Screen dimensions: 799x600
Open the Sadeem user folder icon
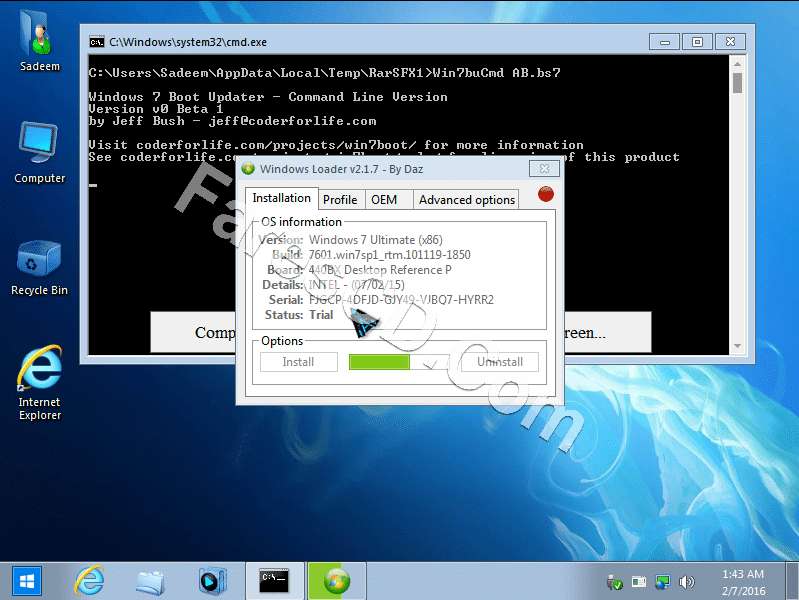coord(39,42)
